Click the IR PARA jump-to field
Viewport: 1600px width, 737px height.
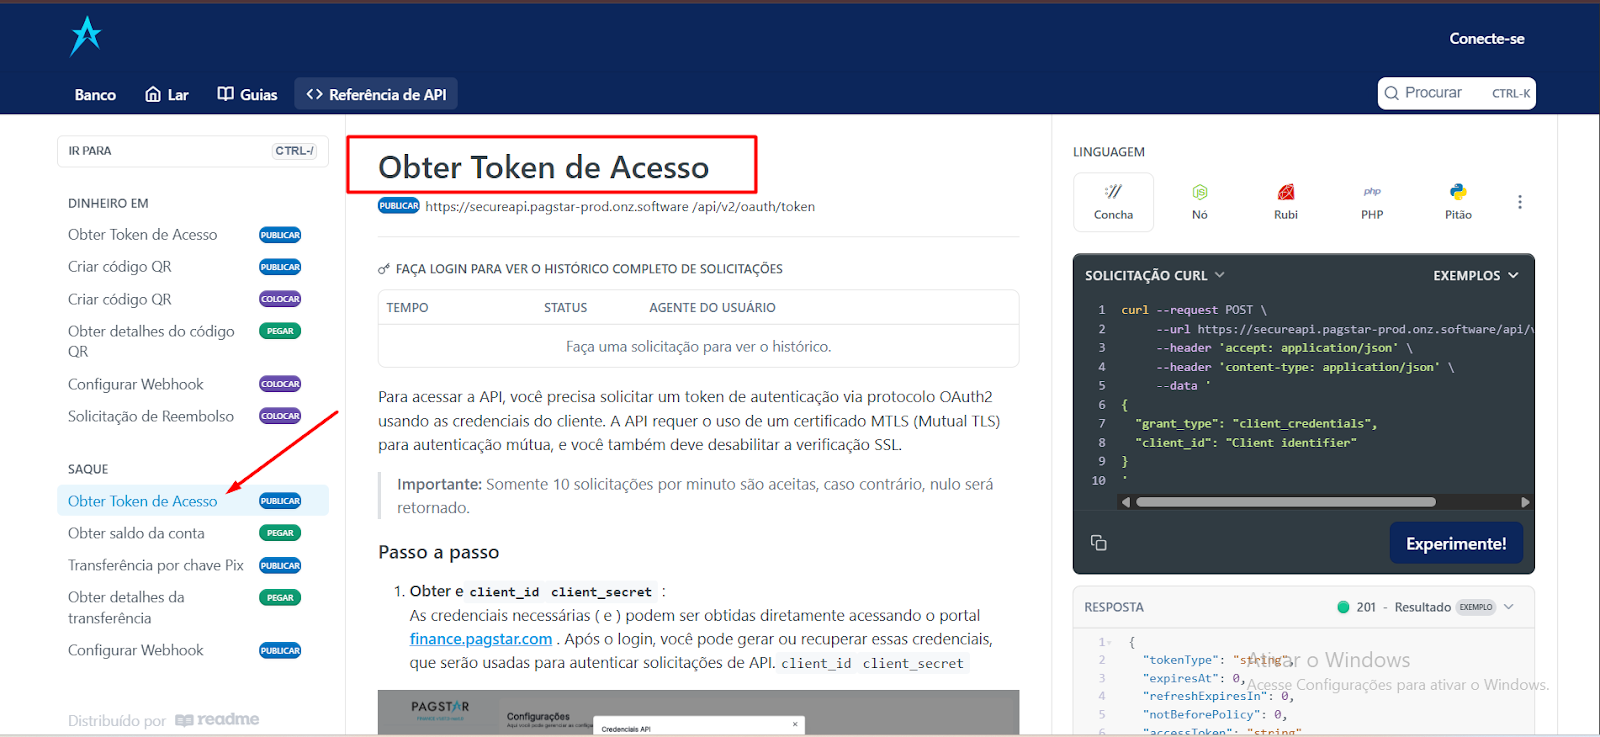tap(192, 151)
